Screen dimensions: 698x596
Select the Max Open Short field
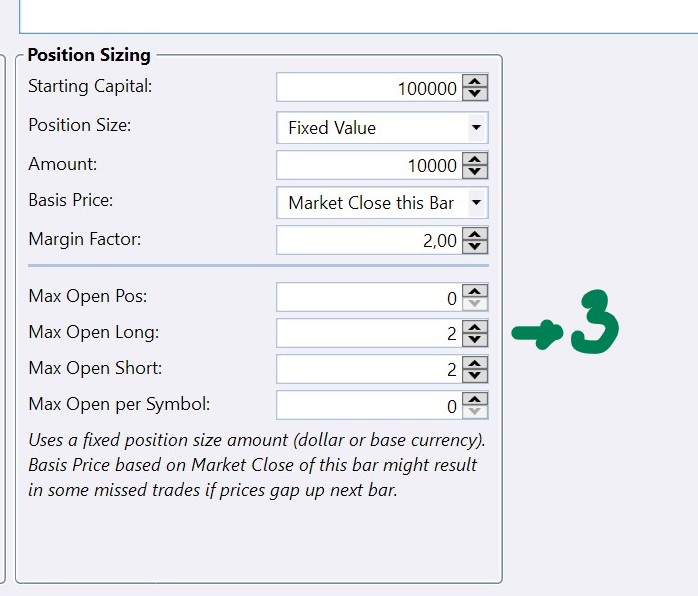(368, 369)
